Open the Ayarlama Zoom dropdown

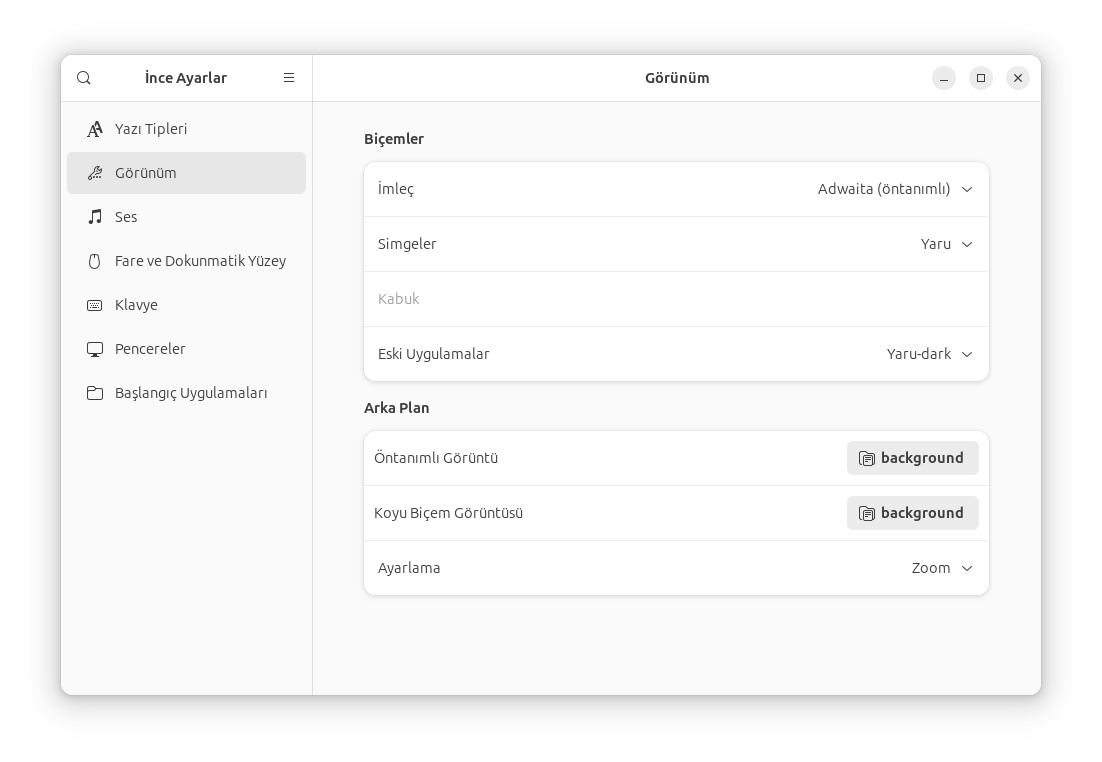(x=942, y=568)
